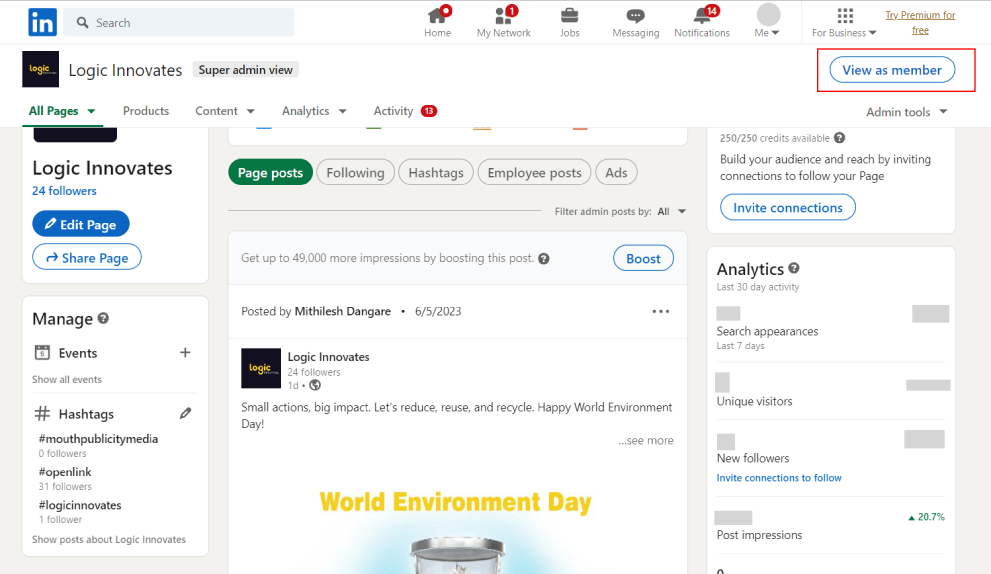Screen dimensions: 991x574
Task: Click the Logic Innovates logo in page header
Action: pos(40,69)
